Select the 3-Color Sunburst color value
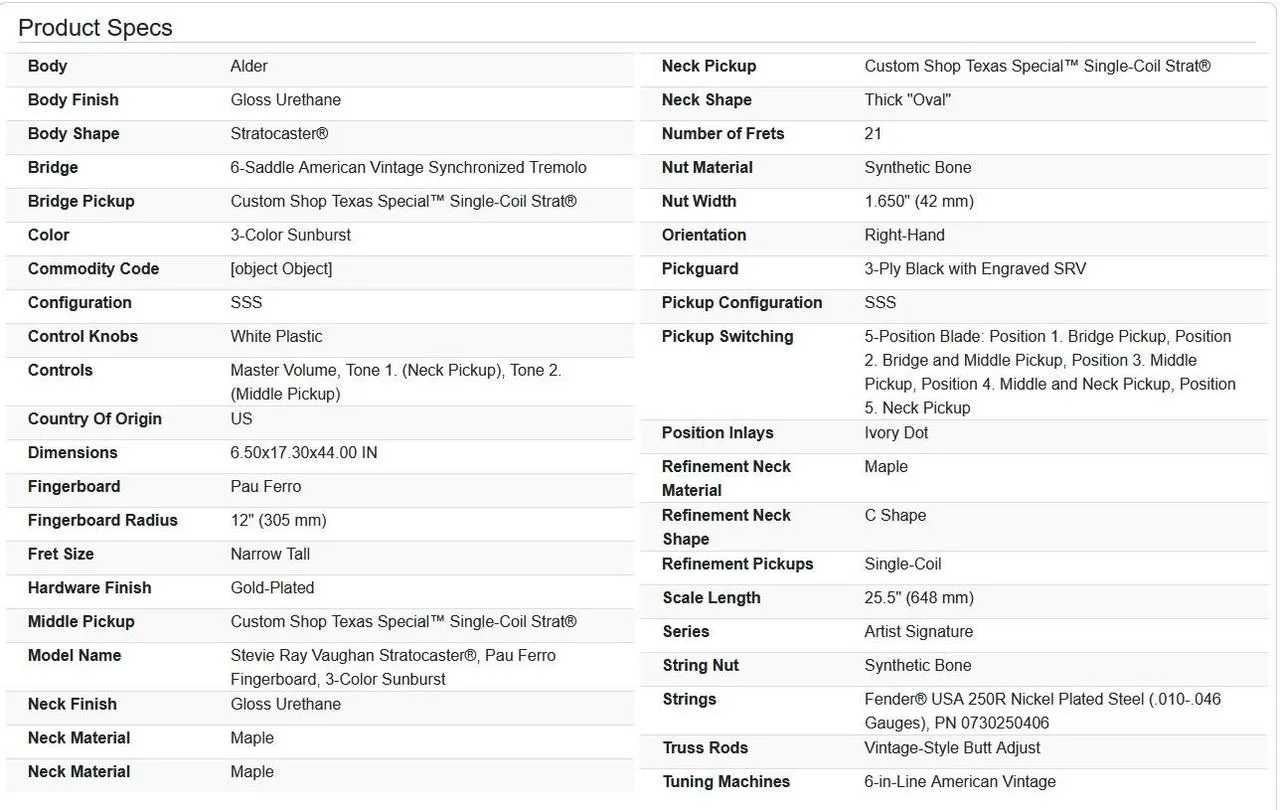Image resolution: width=1280 pixels, height=810 pixels. pyautogui.click(x=291, y=235)
